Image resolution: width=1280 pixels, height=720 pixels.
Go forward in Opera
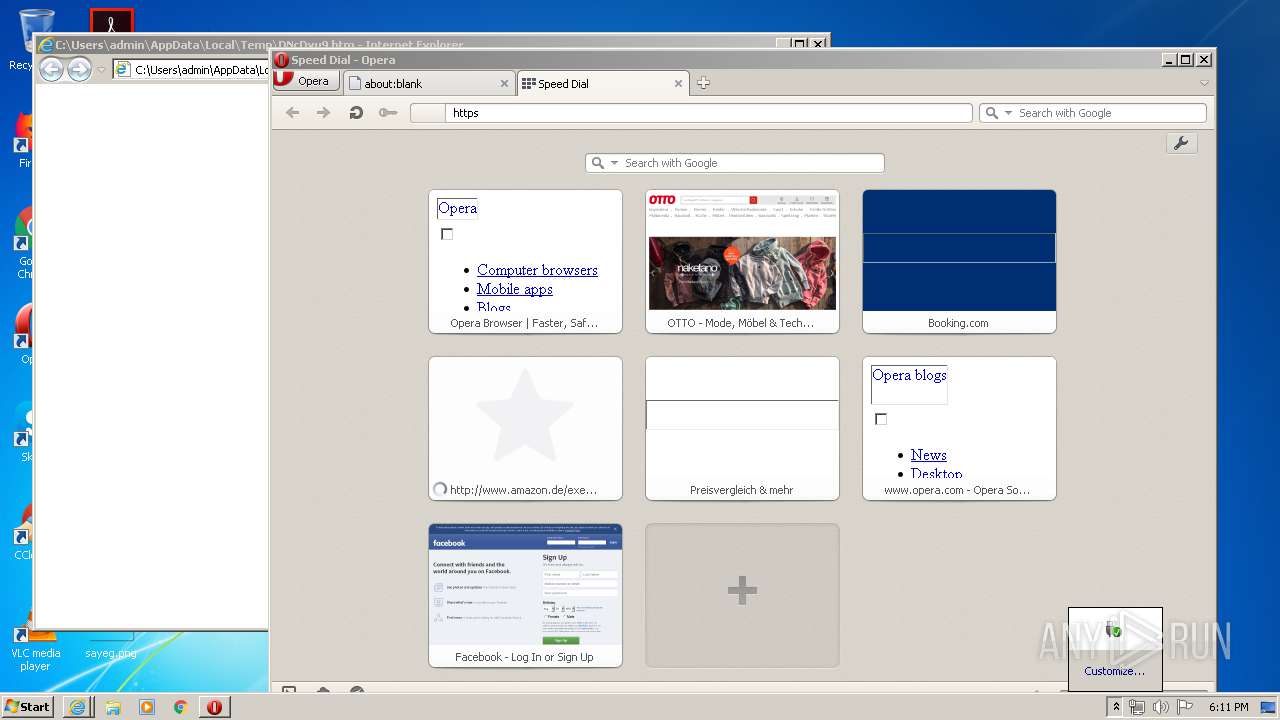[x=323, y=113]
